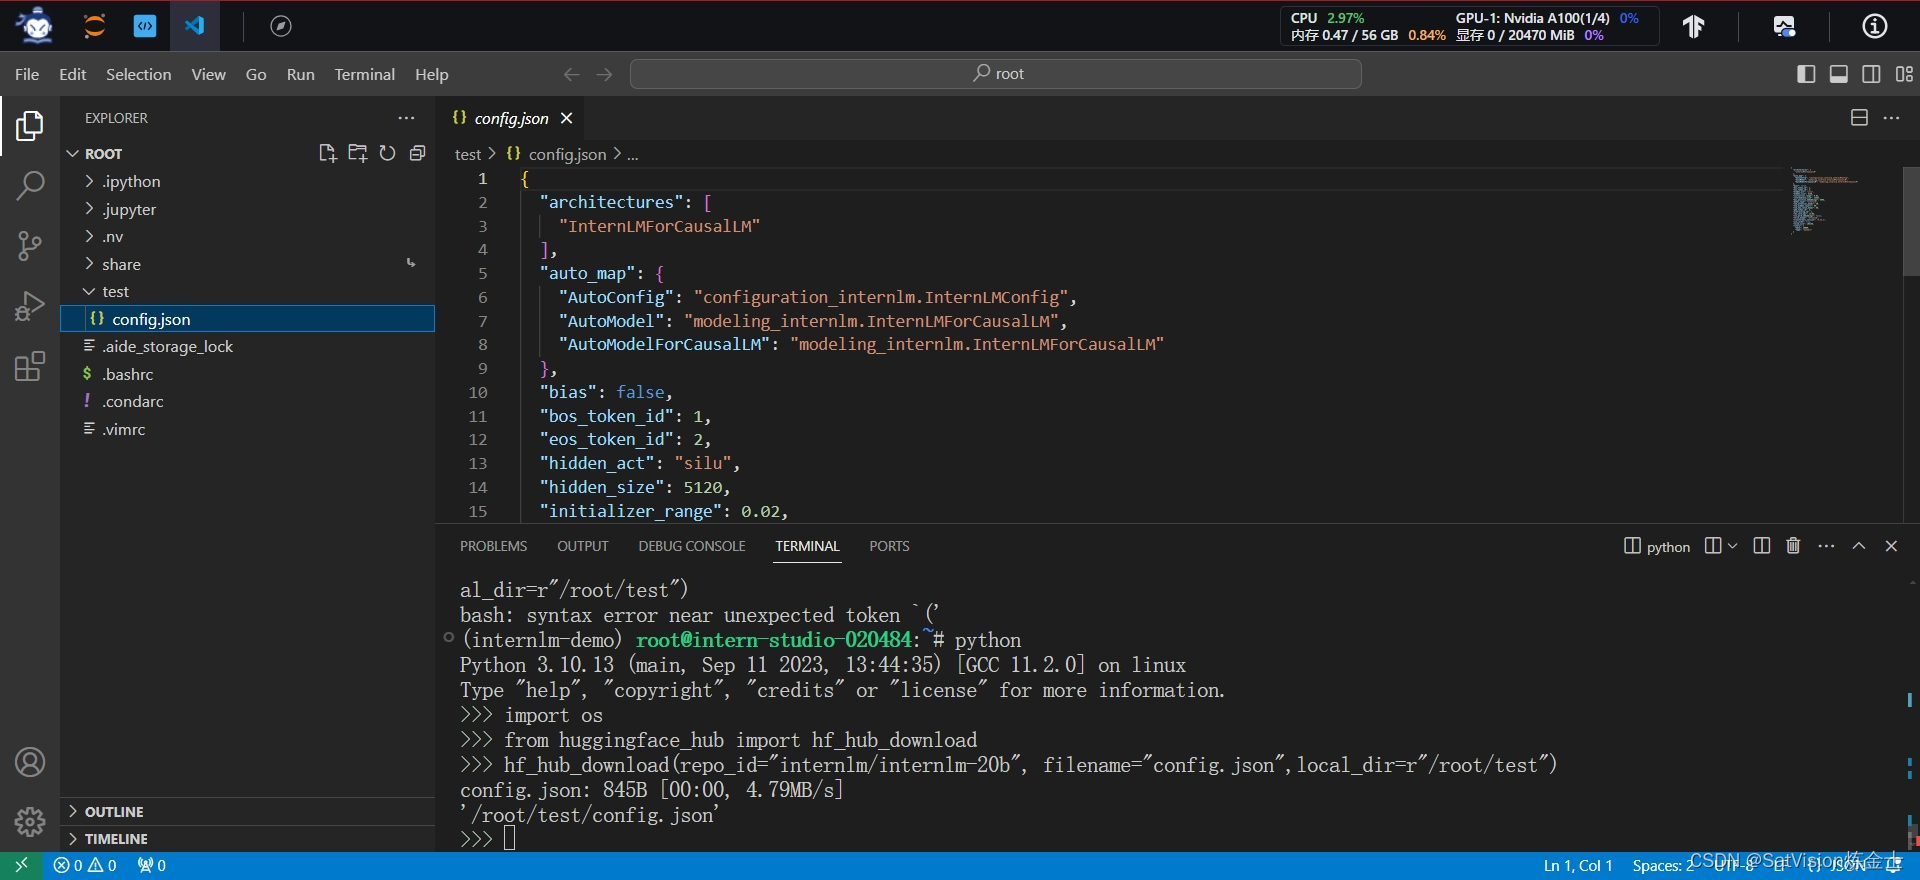Click the New Folder icon in Explorer

click(x=357, y=153)
